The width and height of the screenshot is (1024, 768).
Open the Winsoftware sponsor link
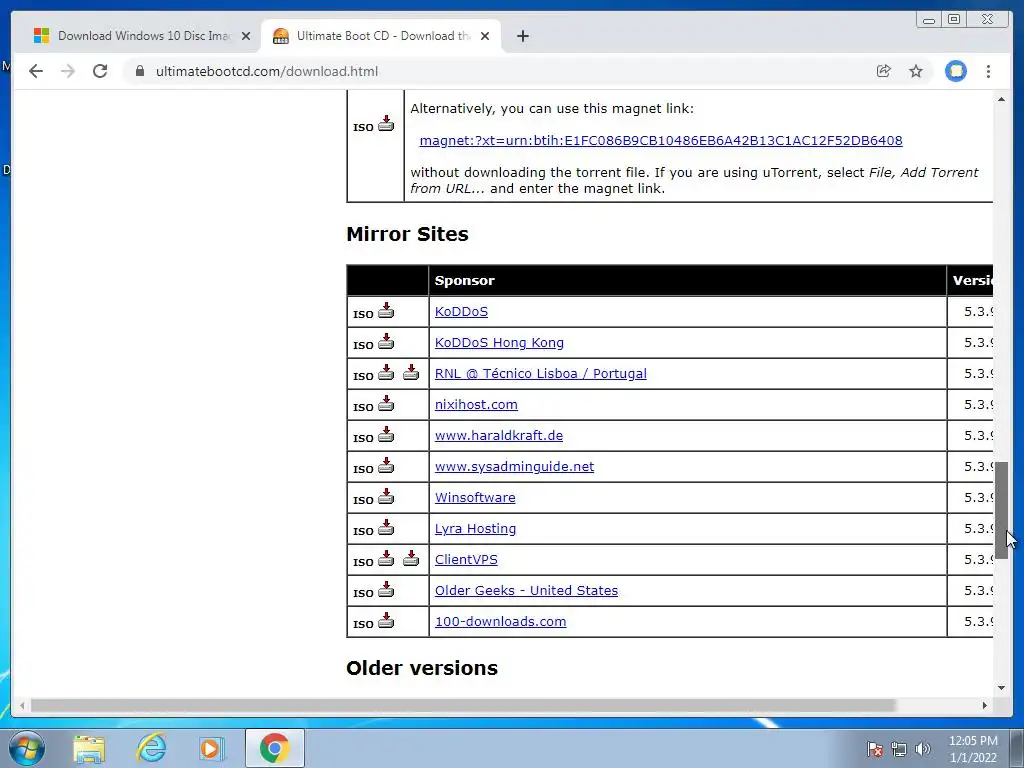(x=475, y=498)
